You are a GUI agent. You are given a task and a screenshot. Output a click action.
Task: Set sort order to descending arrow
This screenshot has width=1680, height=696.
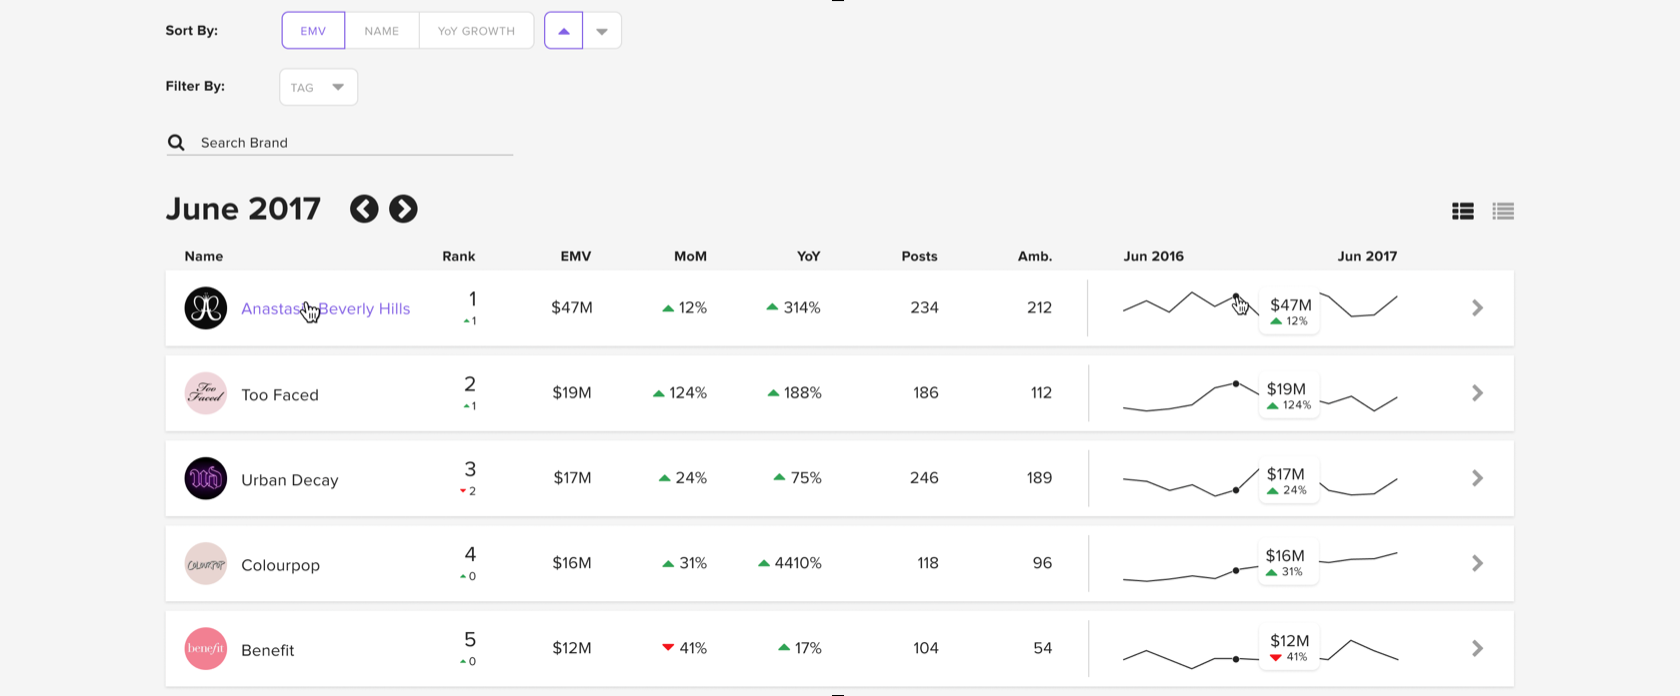[602, 31]
